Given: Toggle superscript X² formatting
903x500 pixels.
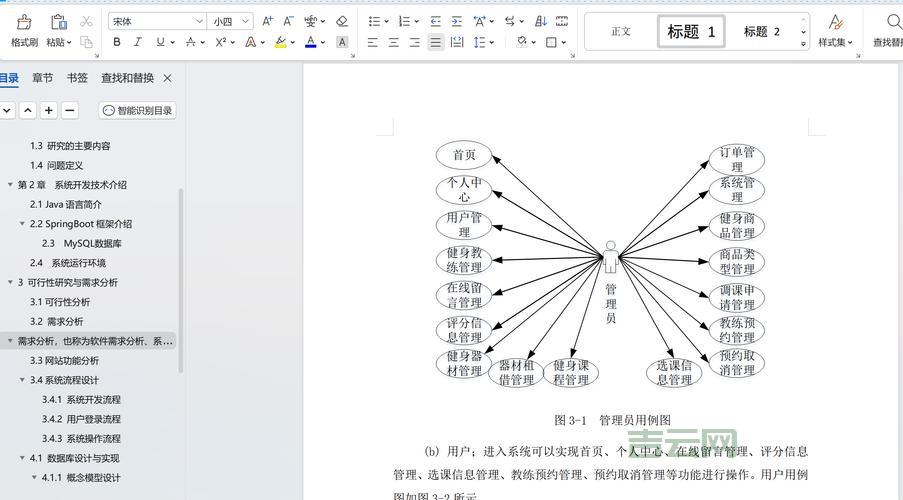Looking at the screenshot, I should pyautogui.click(x=221, y=42).
